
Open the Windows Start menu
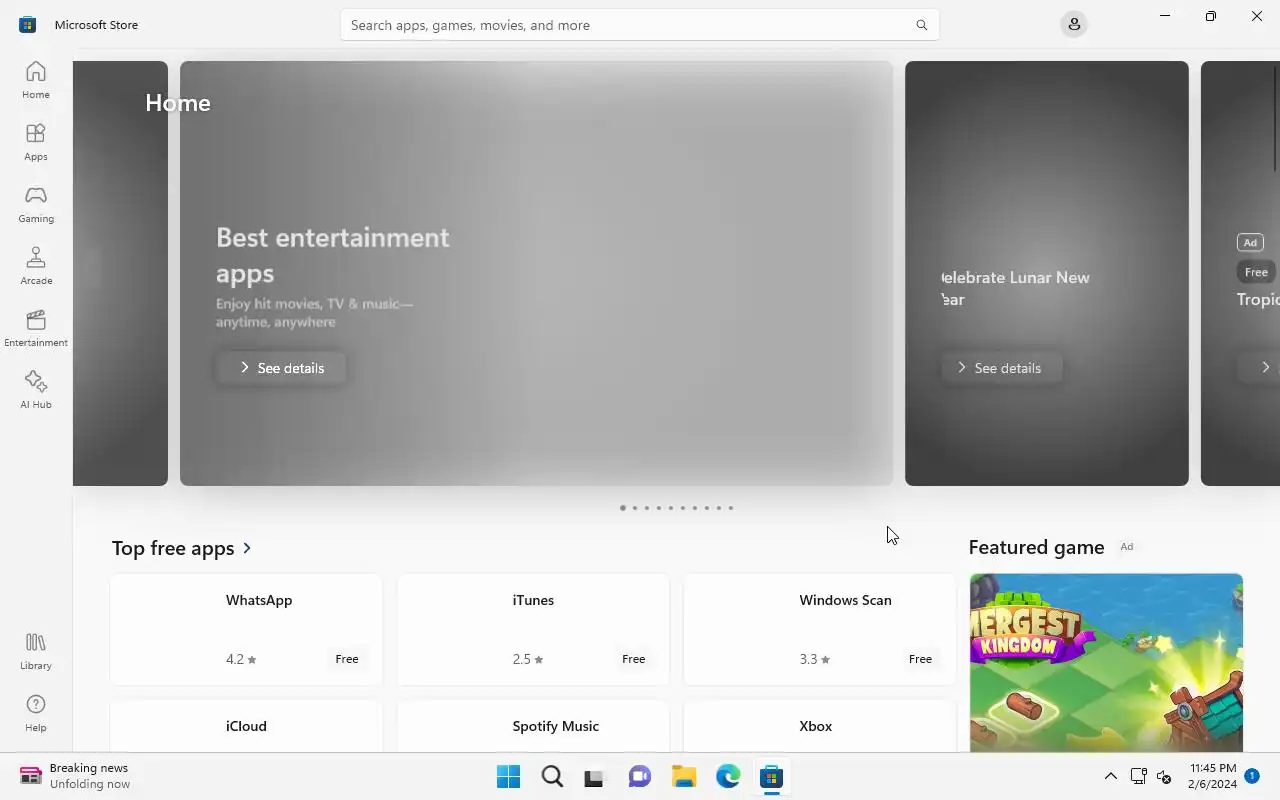508,777
